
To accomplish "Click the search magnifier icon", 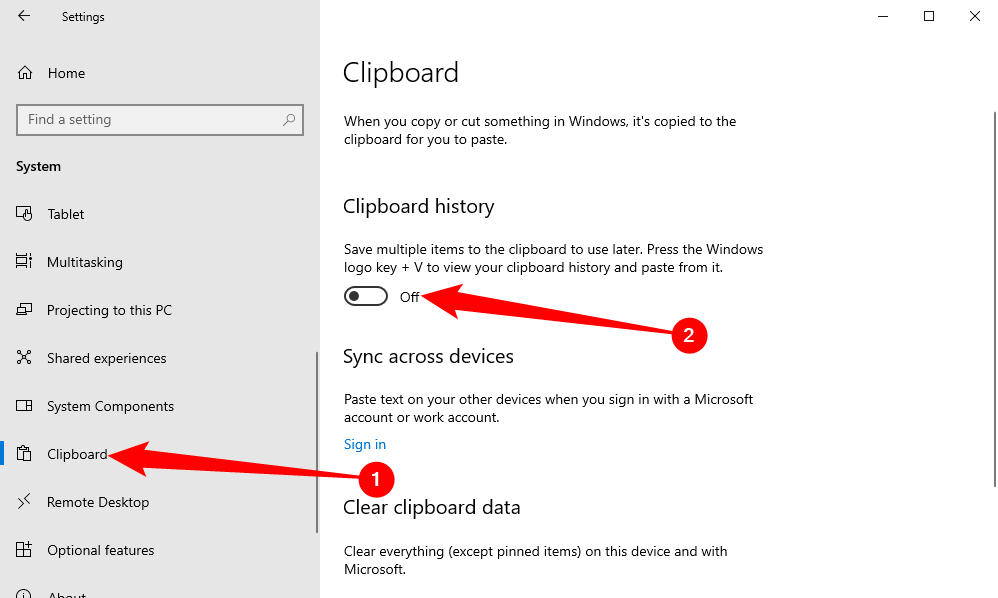I will pyautogui.click(x=289, y=120).
